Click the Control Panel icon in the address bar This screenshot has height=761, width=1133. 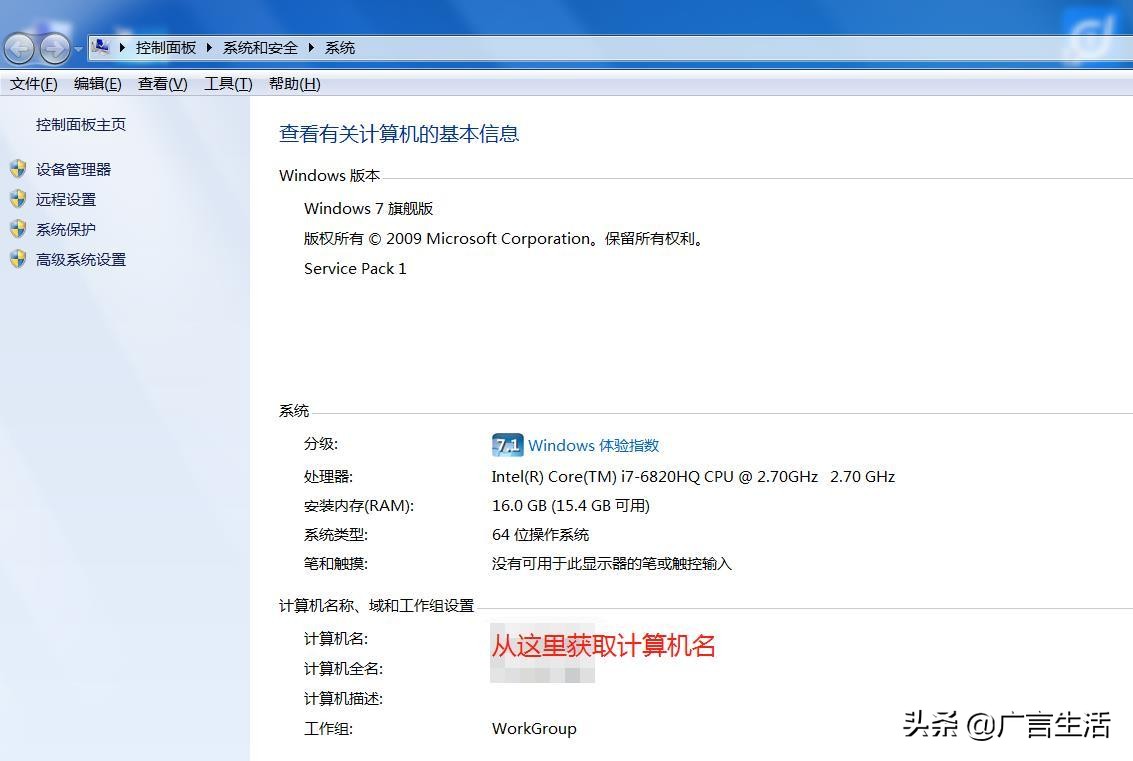click(x=100, y=46)
